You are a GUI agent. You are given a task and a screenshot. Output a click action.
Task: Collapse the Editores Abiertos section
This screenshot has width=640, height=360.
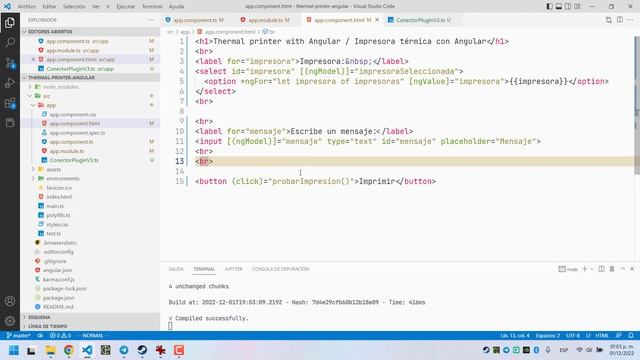[x=91, y=31]
